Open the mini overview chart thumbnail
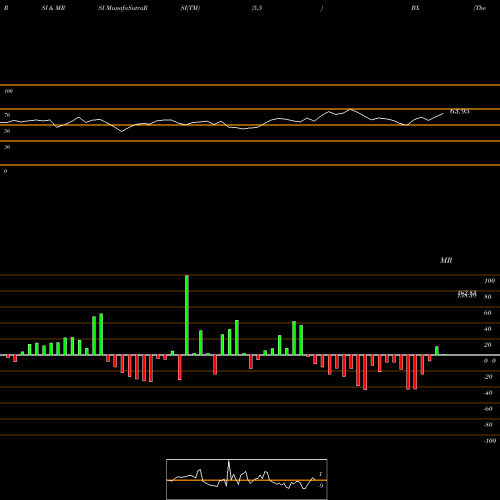 247,479
